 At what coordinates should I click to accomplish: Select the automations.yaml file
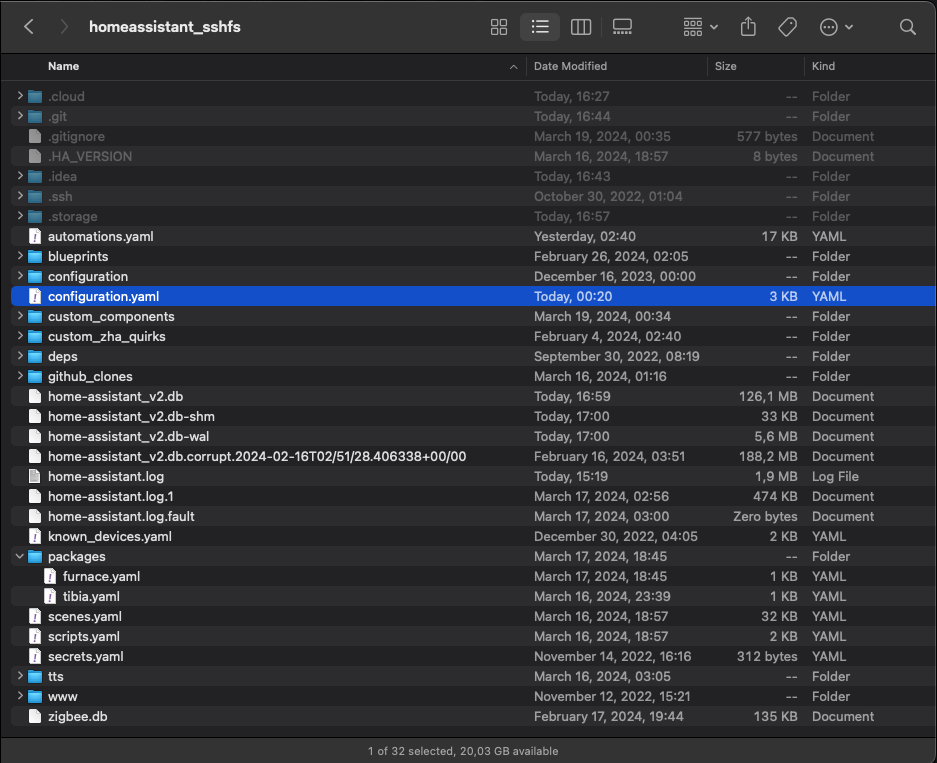click(101, 236)
